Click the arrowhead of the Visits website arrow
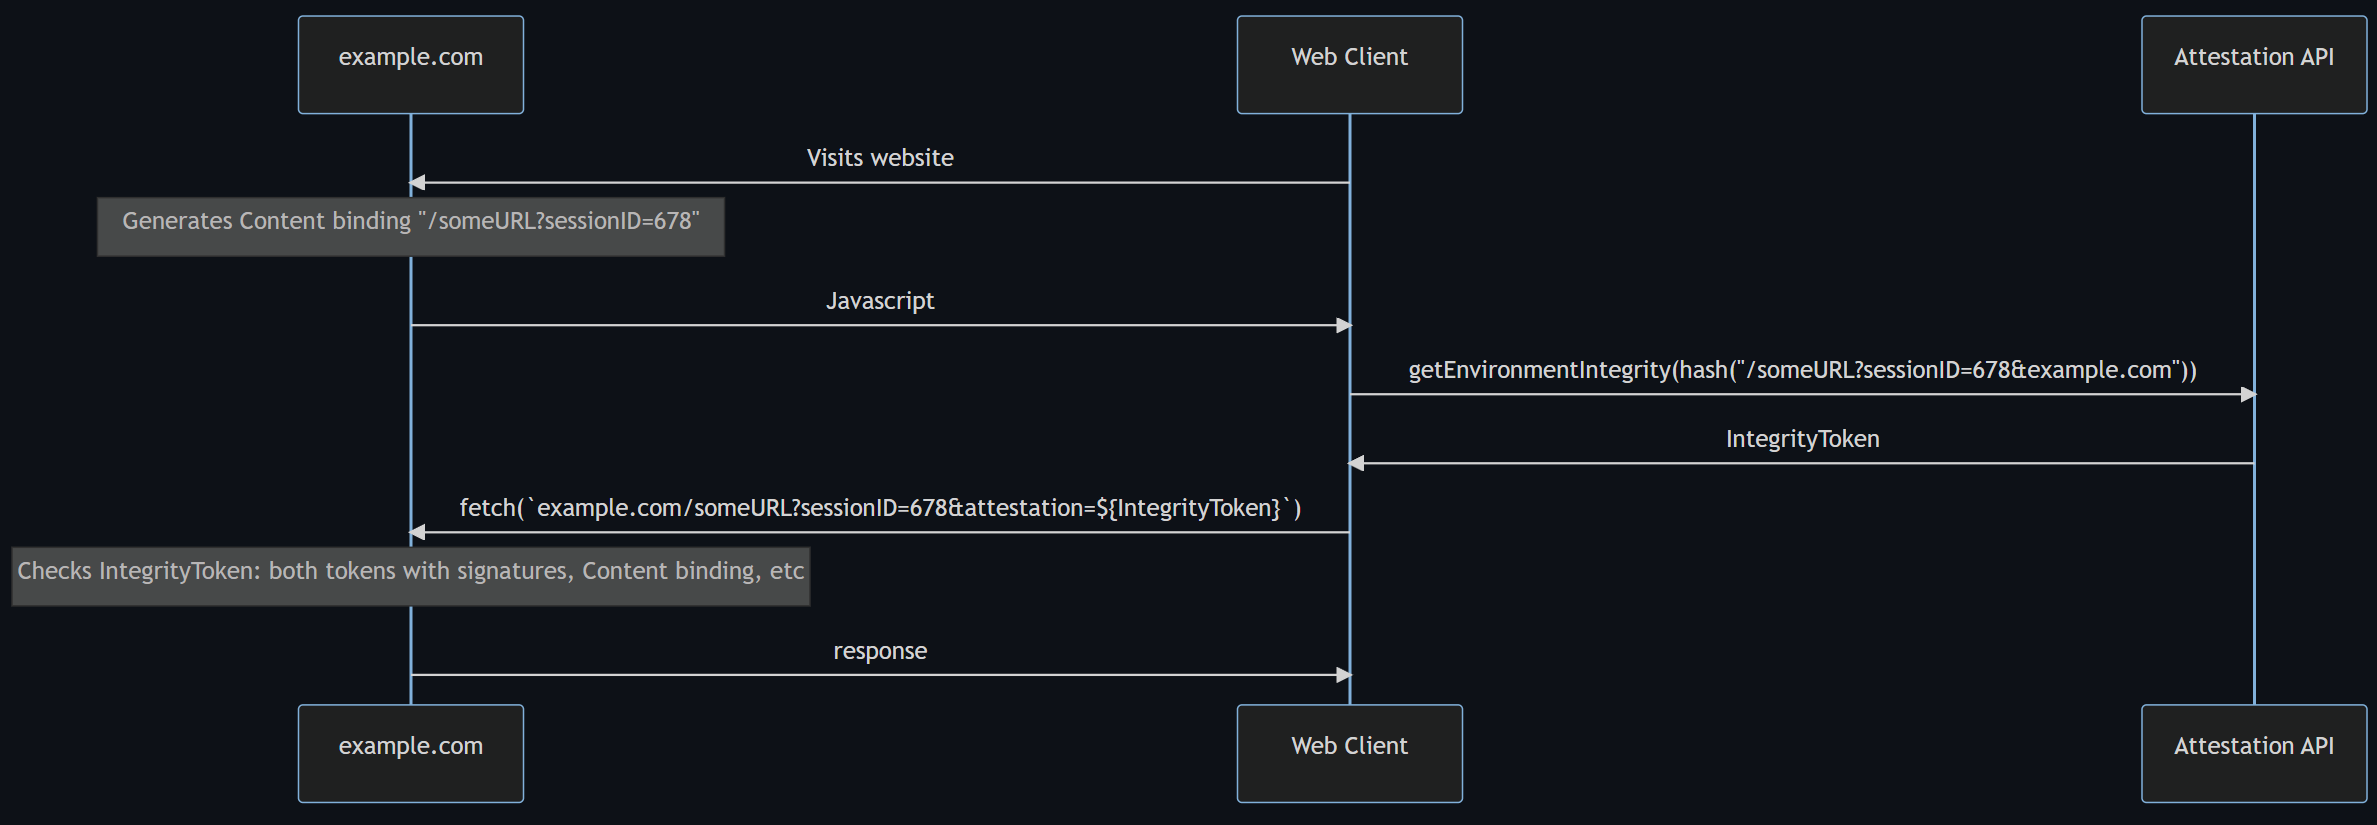 click(418, 183)
